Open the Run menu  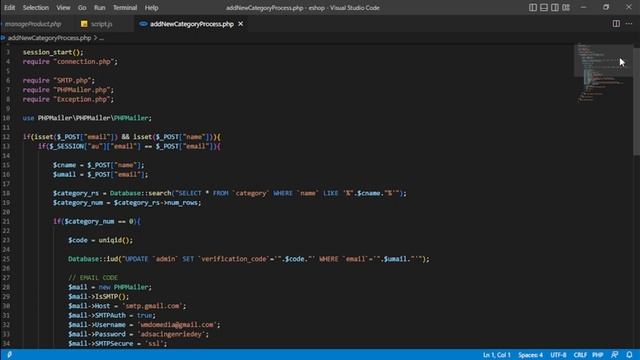coord(99,8)
